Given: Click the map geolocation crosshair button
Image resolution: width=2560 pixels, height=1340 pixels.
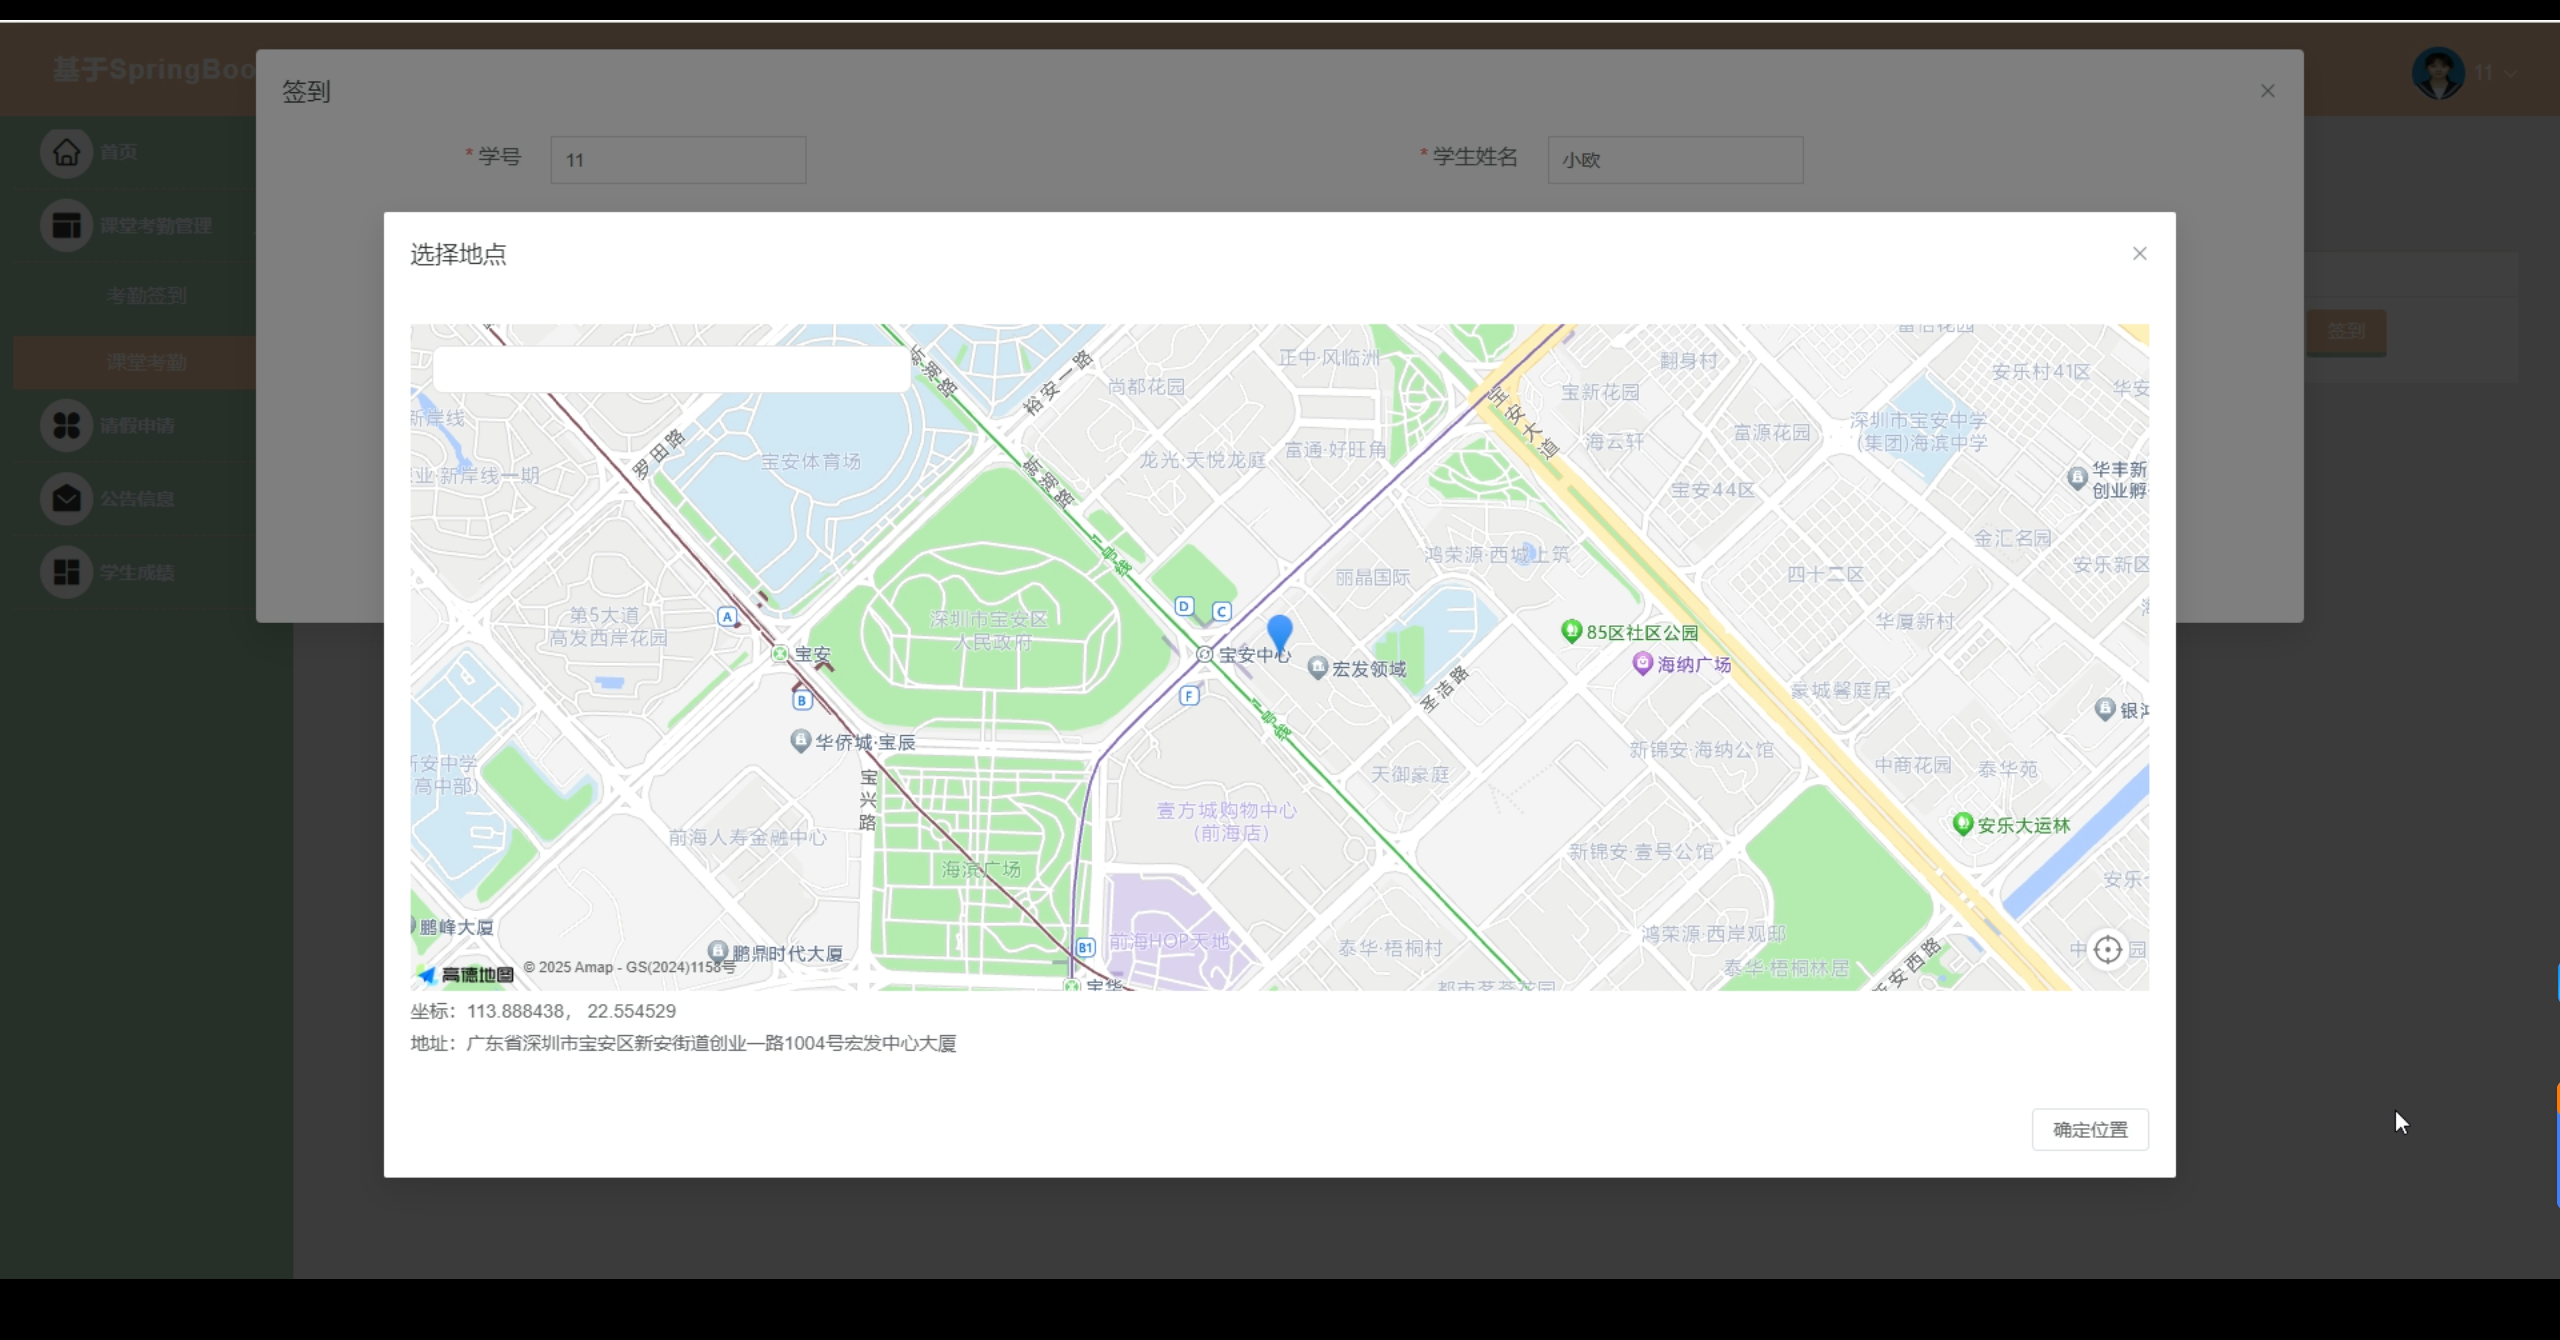Looking at the screenshot, I should pos(2107,949).
